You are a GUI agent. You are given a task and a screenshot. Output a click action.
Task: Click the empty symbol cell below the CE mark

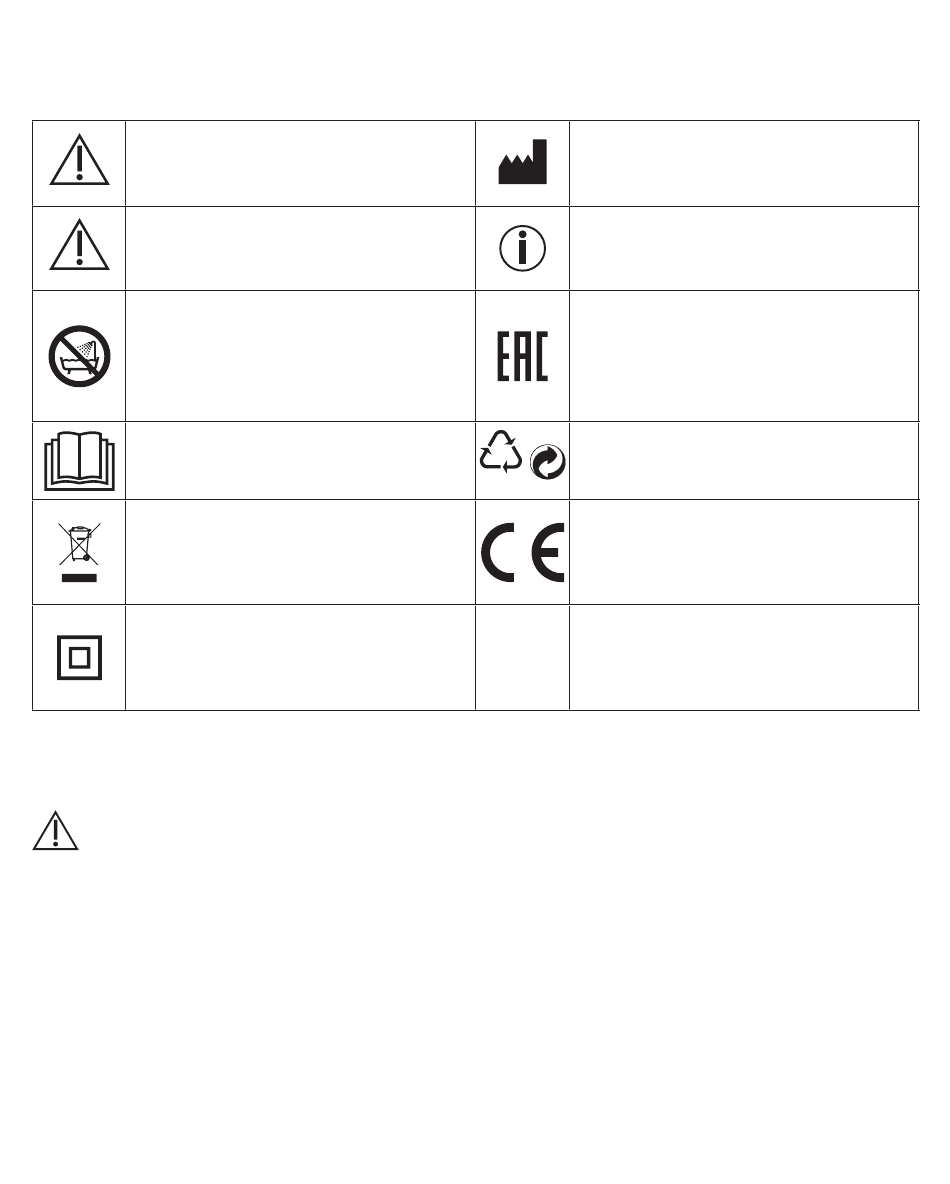523,658
